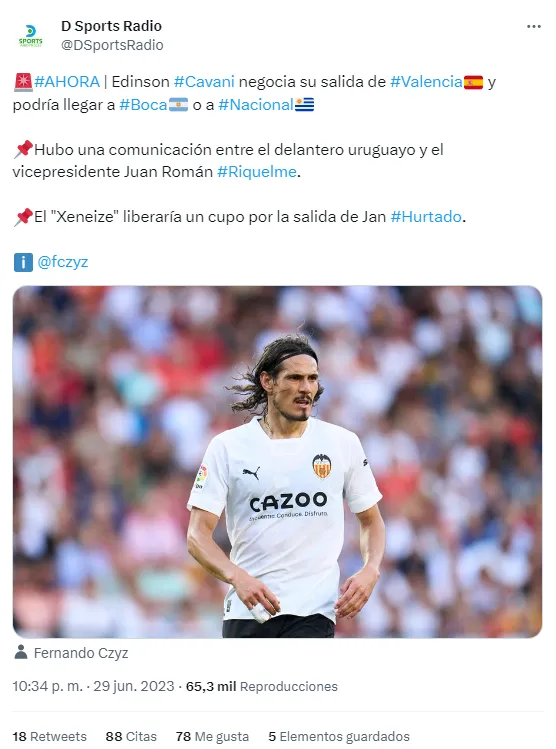View the 78 Me gusta likes
The width and height of the screenshot is (556, 749).
(212, 736)
